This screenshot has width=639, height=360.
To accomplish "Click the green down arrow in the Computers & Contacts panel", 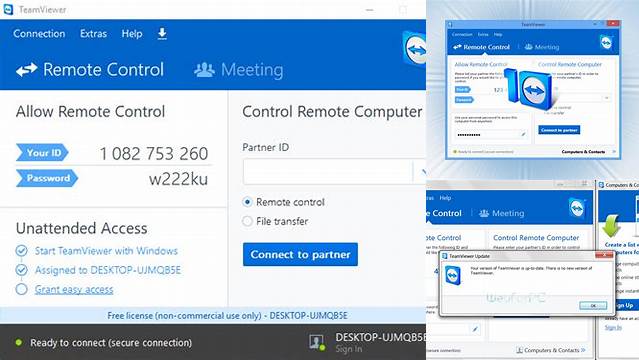I will 611,225.
